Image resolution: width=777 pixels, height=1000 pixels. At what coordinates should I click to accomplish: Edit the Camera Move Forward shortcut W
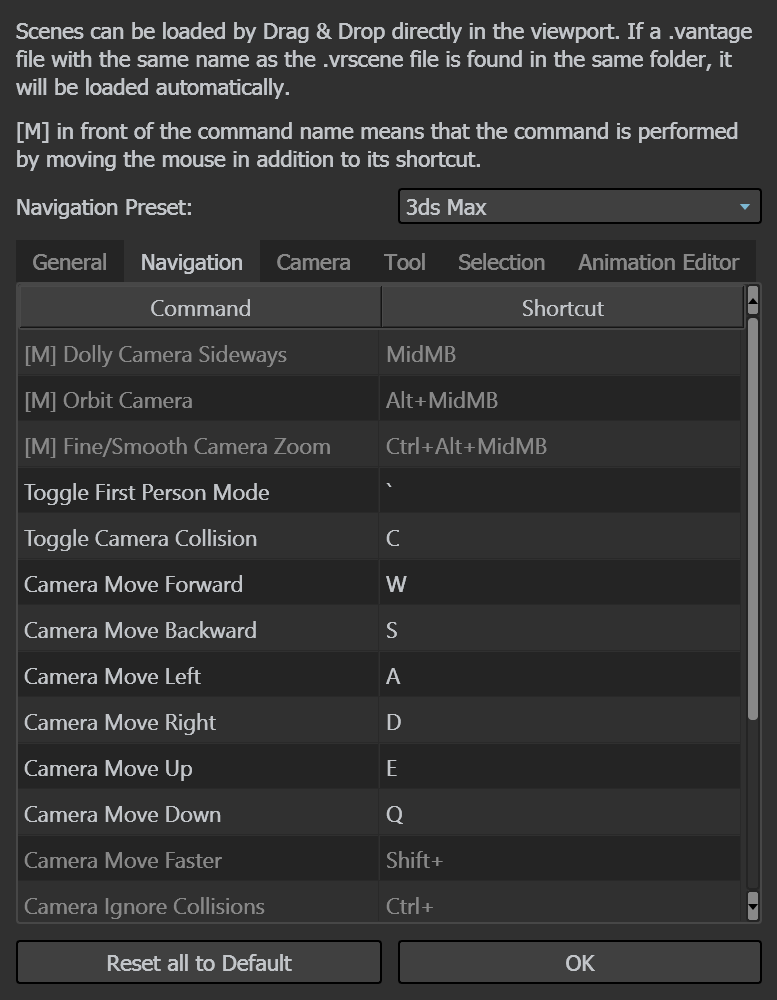tap(560, 584)
